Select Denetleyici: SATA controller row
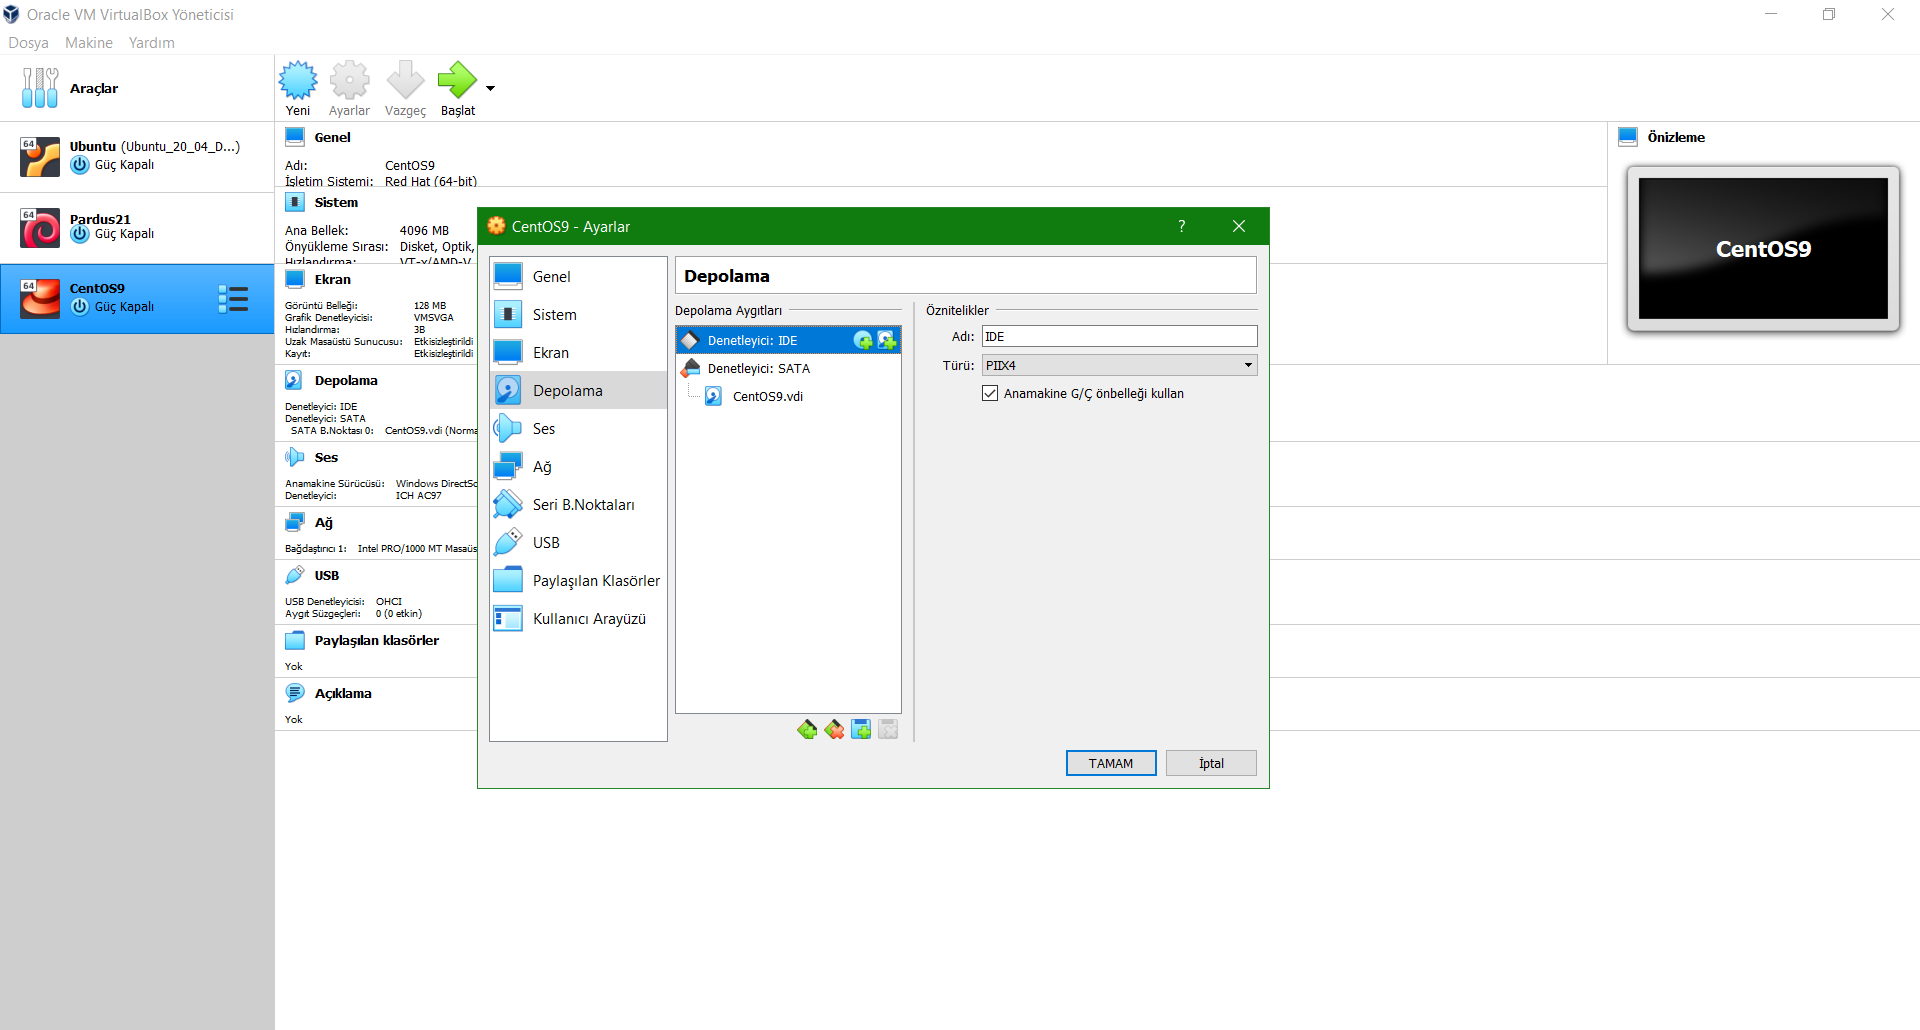The height and width of the screenshot is (1030, 1920). pyautogui.click(x=788, y=369)
